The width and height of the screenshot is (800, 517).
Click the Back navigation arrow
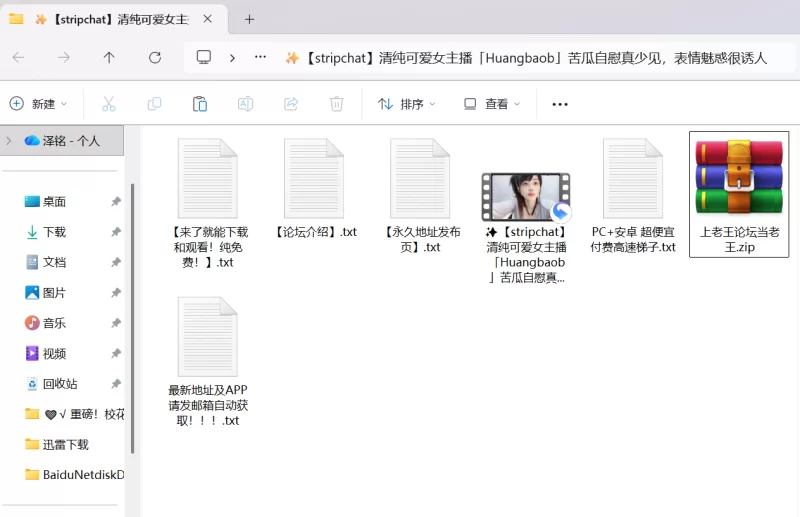pyautogui.click(x=18, y=58)
